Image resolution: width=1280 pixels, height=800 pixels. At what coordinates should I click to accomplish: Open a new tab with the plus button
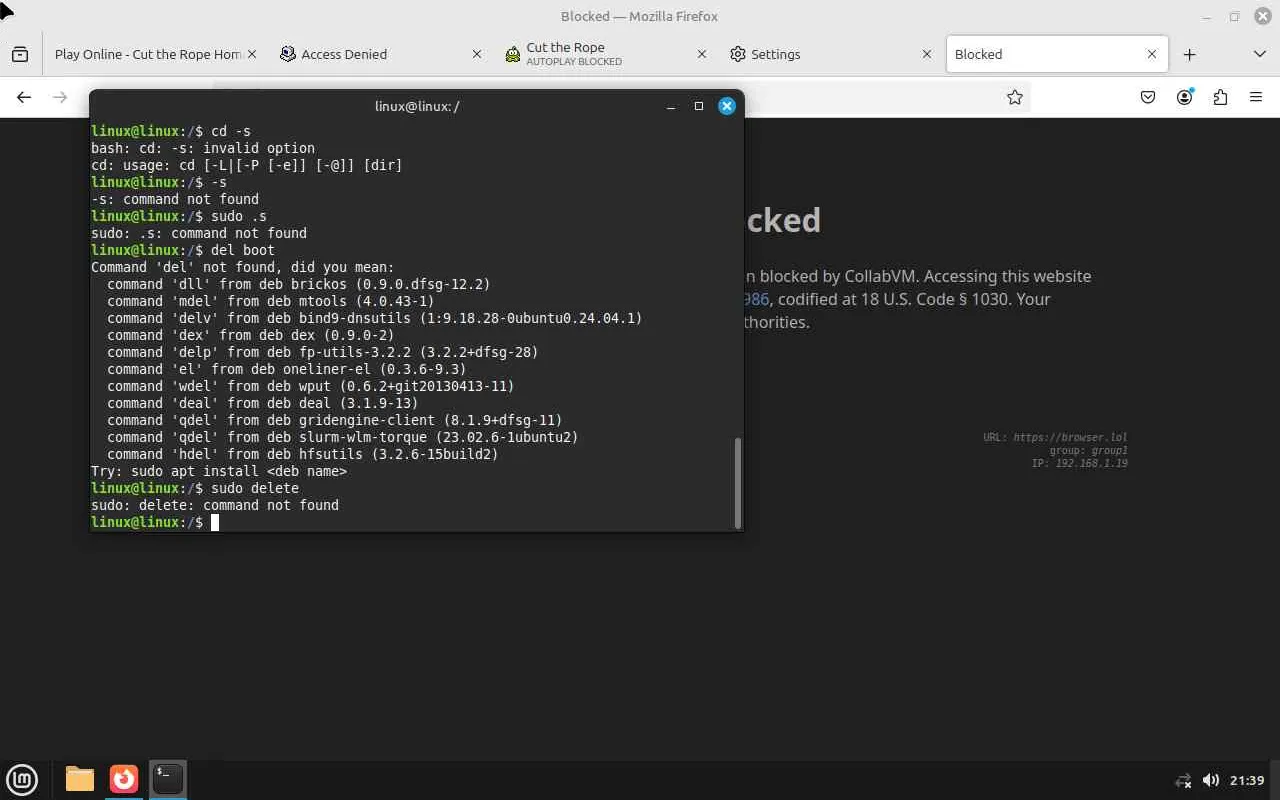(1189, 54)
